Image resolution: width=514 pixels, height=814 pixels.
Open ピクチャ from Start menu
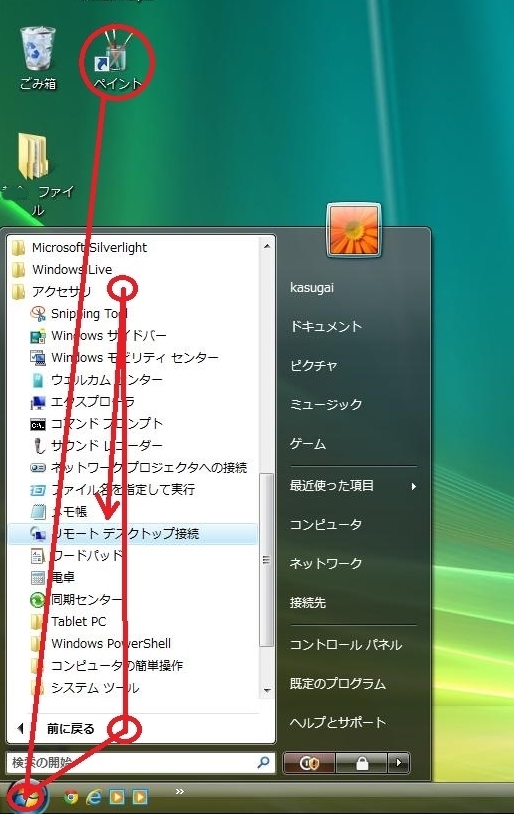314,365
